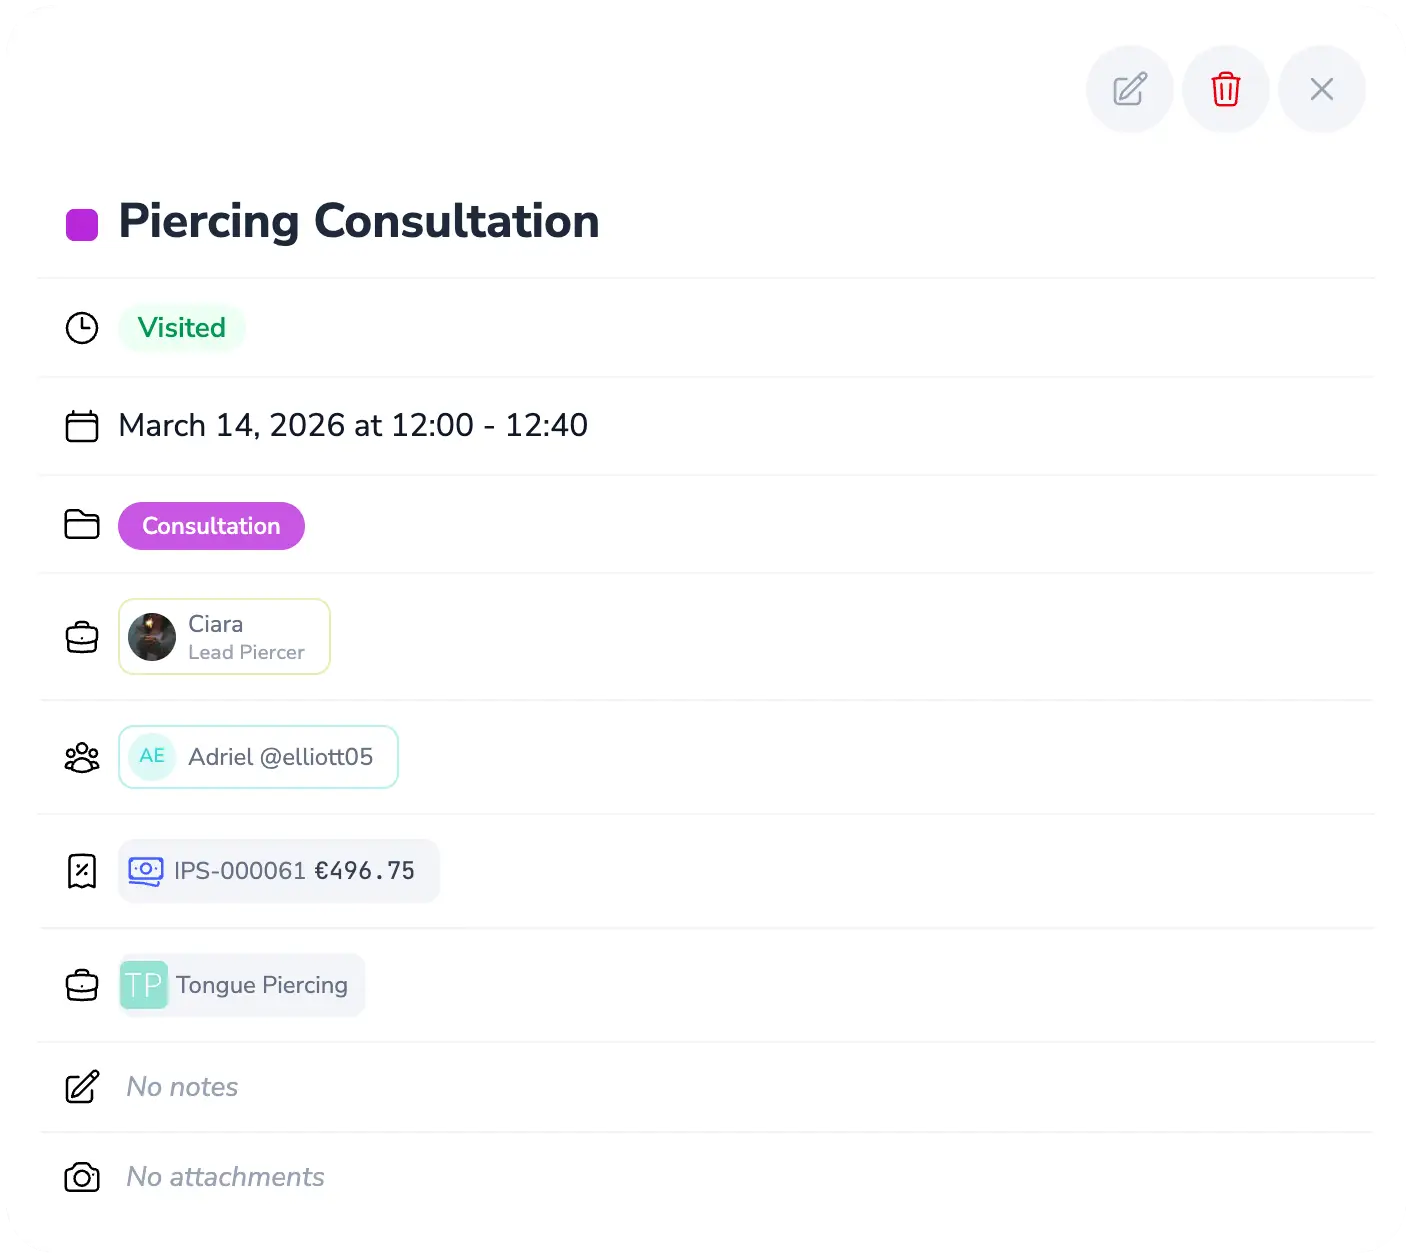Open customer Adriel @elliott05
The height and width of the screenshot is (1256, 1410).
[258, 757]
